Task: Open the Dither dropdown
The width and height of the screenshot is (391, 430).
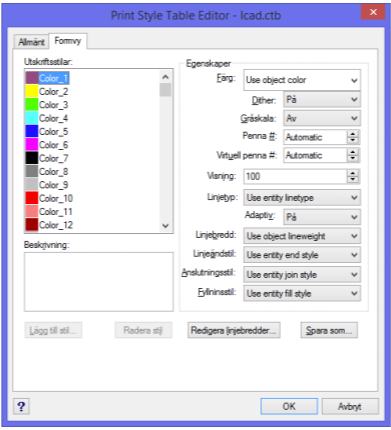Action: (x=322, y=99)
